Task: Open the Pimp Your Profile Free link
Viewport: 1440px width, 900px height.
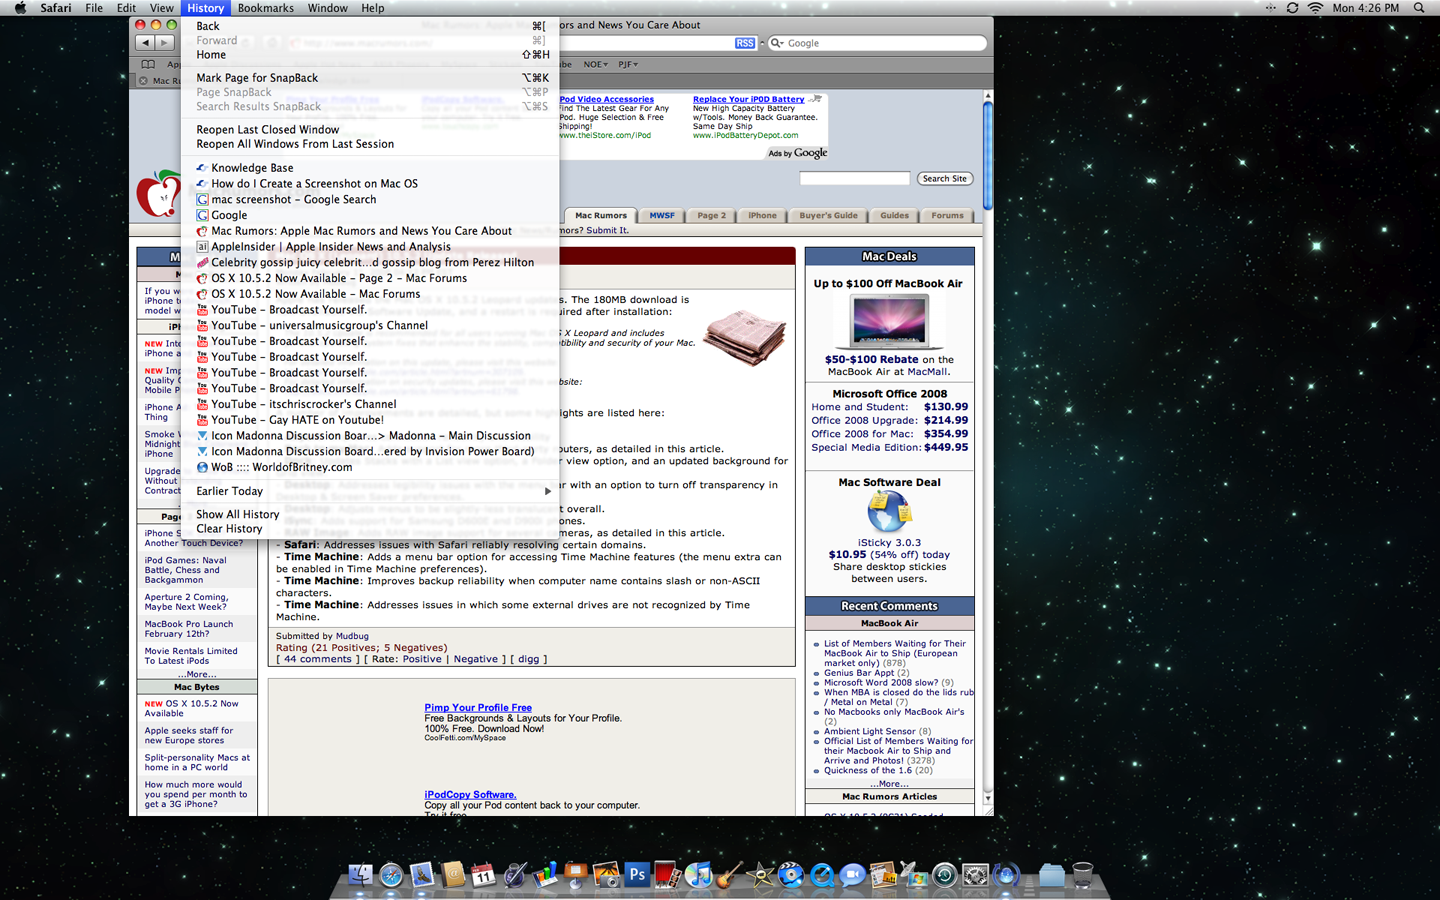Action: click(477, 708)
